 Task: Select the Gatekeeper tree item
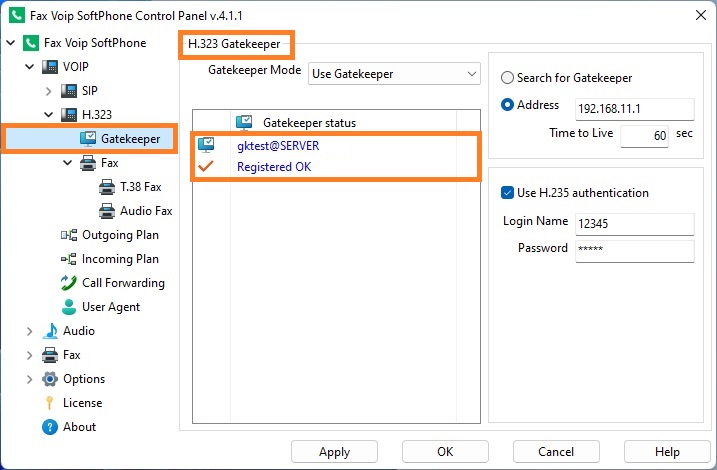[x=90, y=139]
